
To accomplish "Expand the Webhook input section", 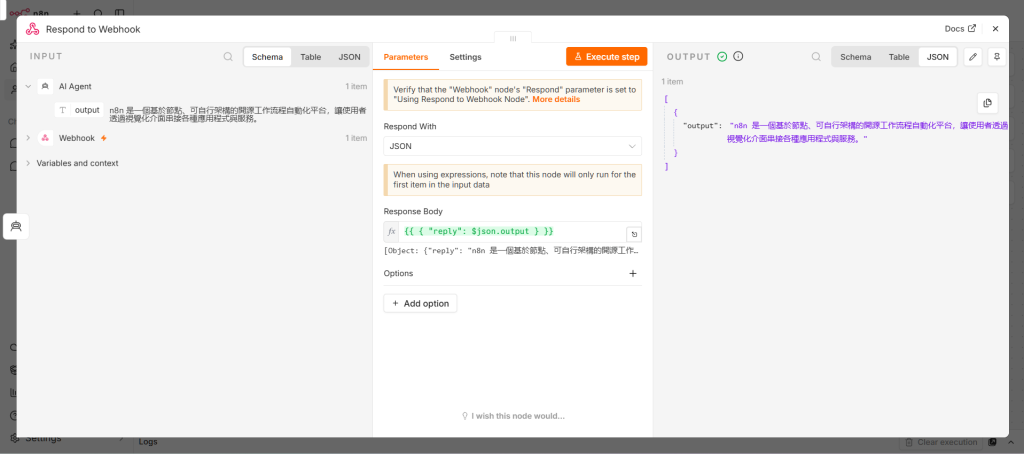I will (28, 138).
